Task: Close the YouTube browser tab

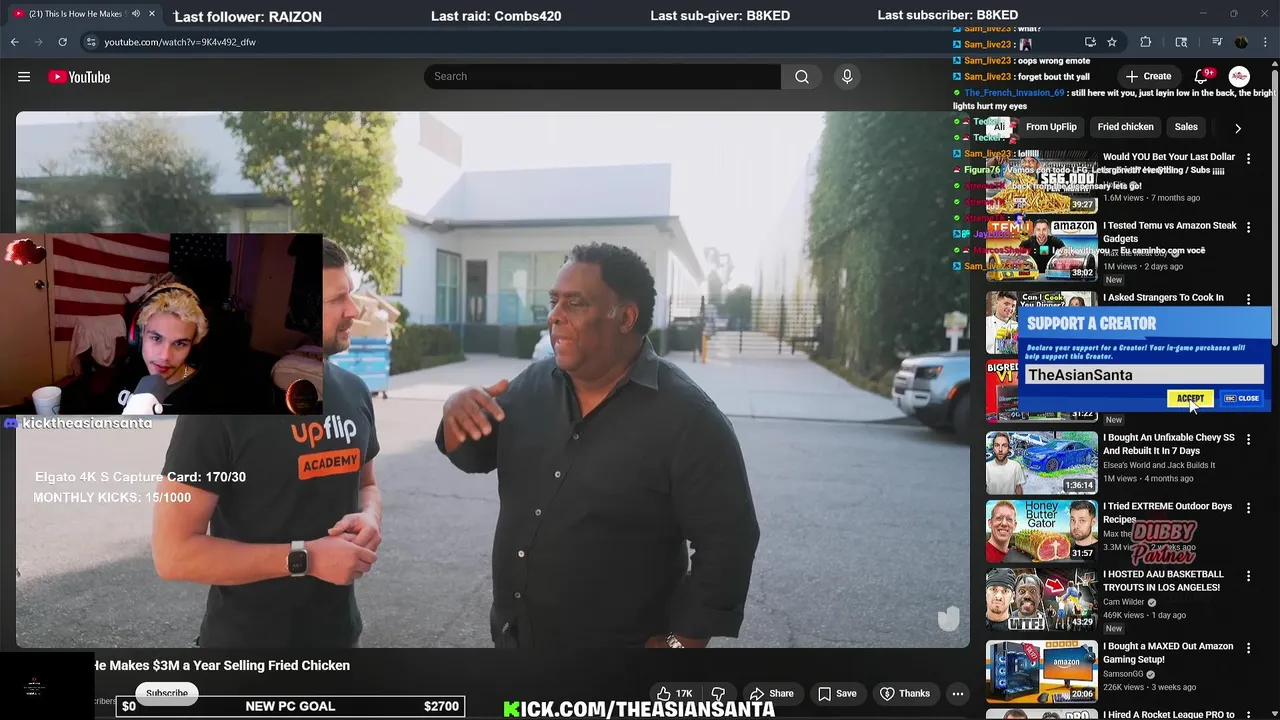Action: point(152,14)
